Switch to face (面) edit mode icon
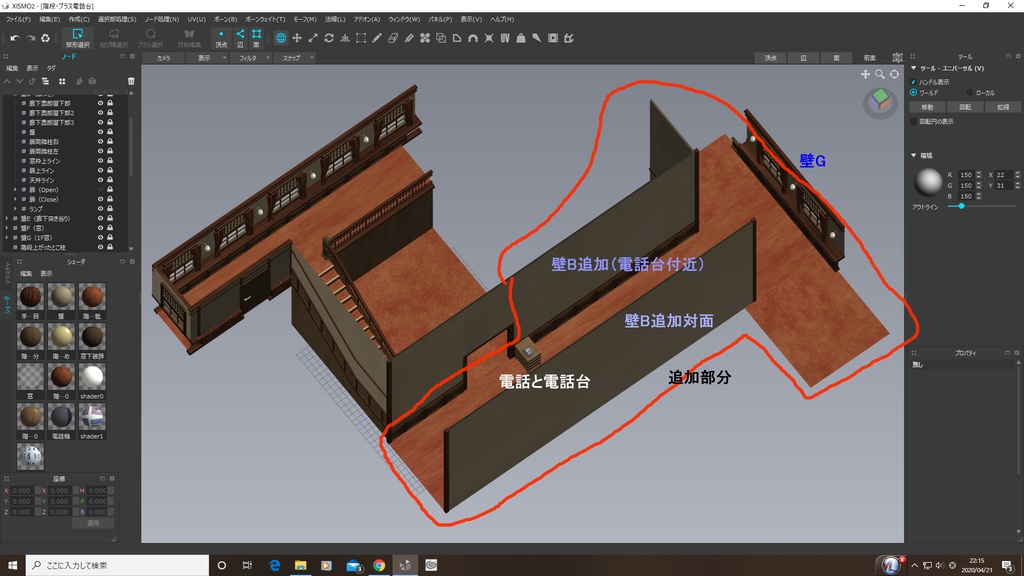 257,38
